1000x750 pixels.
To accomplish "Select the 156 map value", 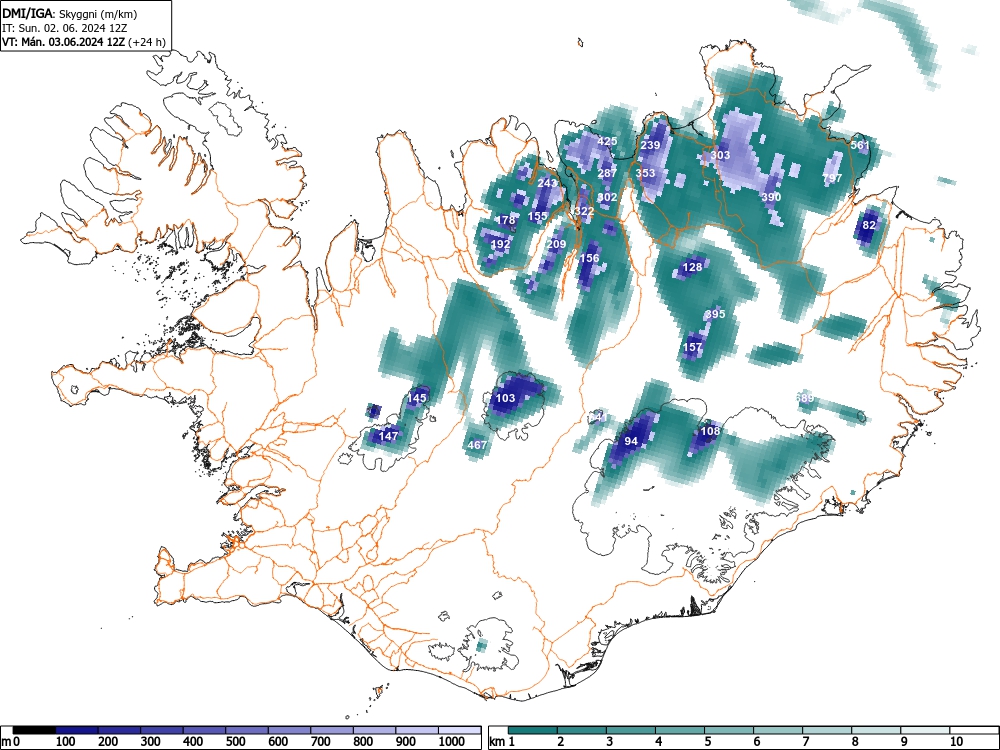I will (x=589, y=258).
